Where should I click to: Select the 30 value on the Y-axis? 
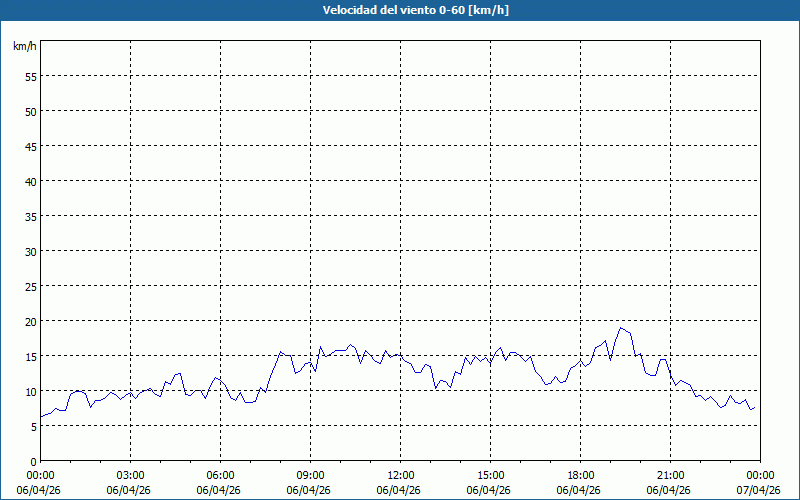tap(31, 251)
